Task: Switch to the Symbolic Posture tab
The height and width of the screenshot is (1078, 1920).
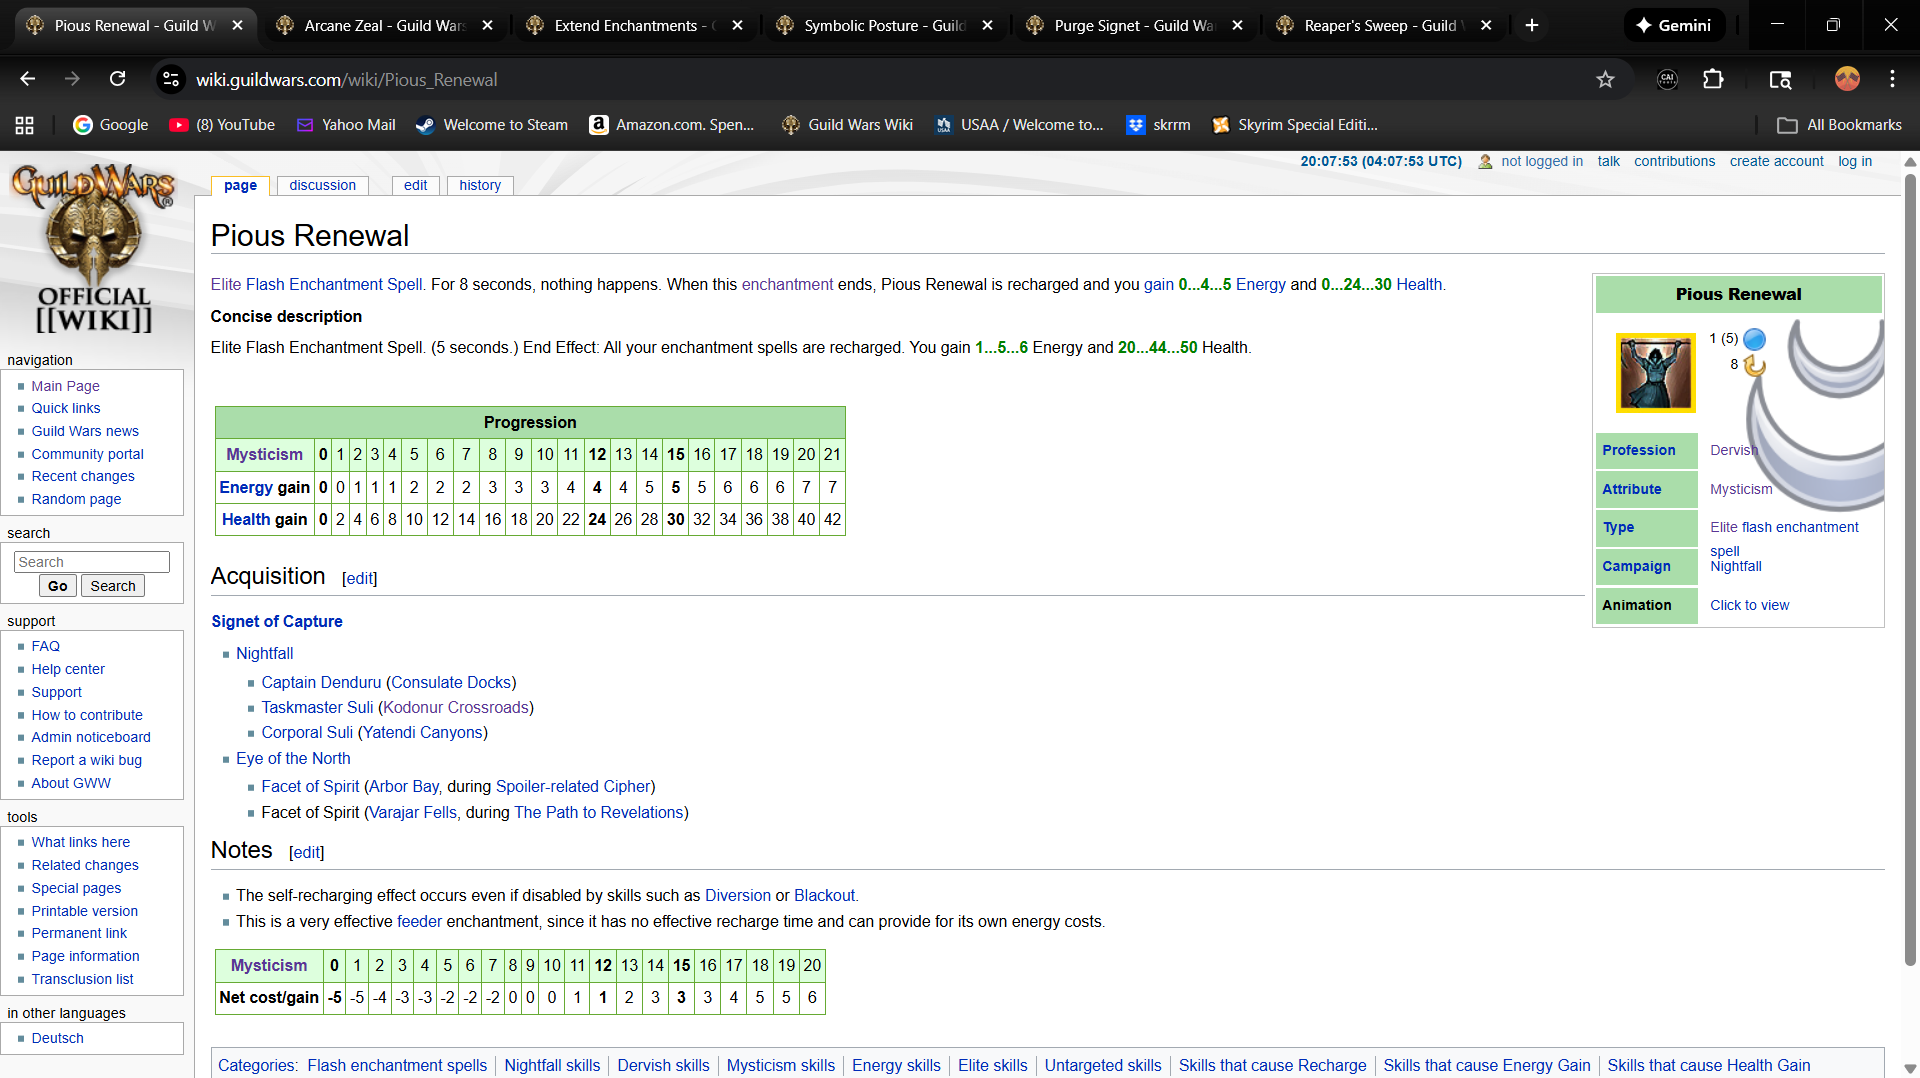Action: coord(884,25)
